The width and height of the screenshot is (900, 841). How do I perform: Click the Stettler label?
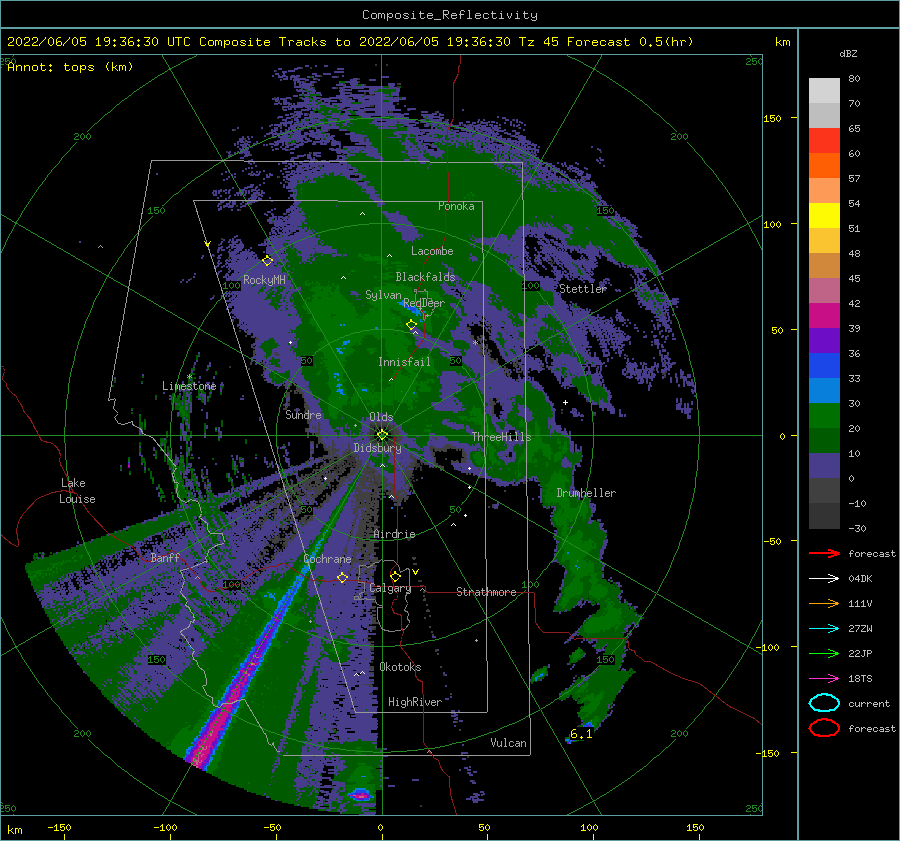coord(583,289)
